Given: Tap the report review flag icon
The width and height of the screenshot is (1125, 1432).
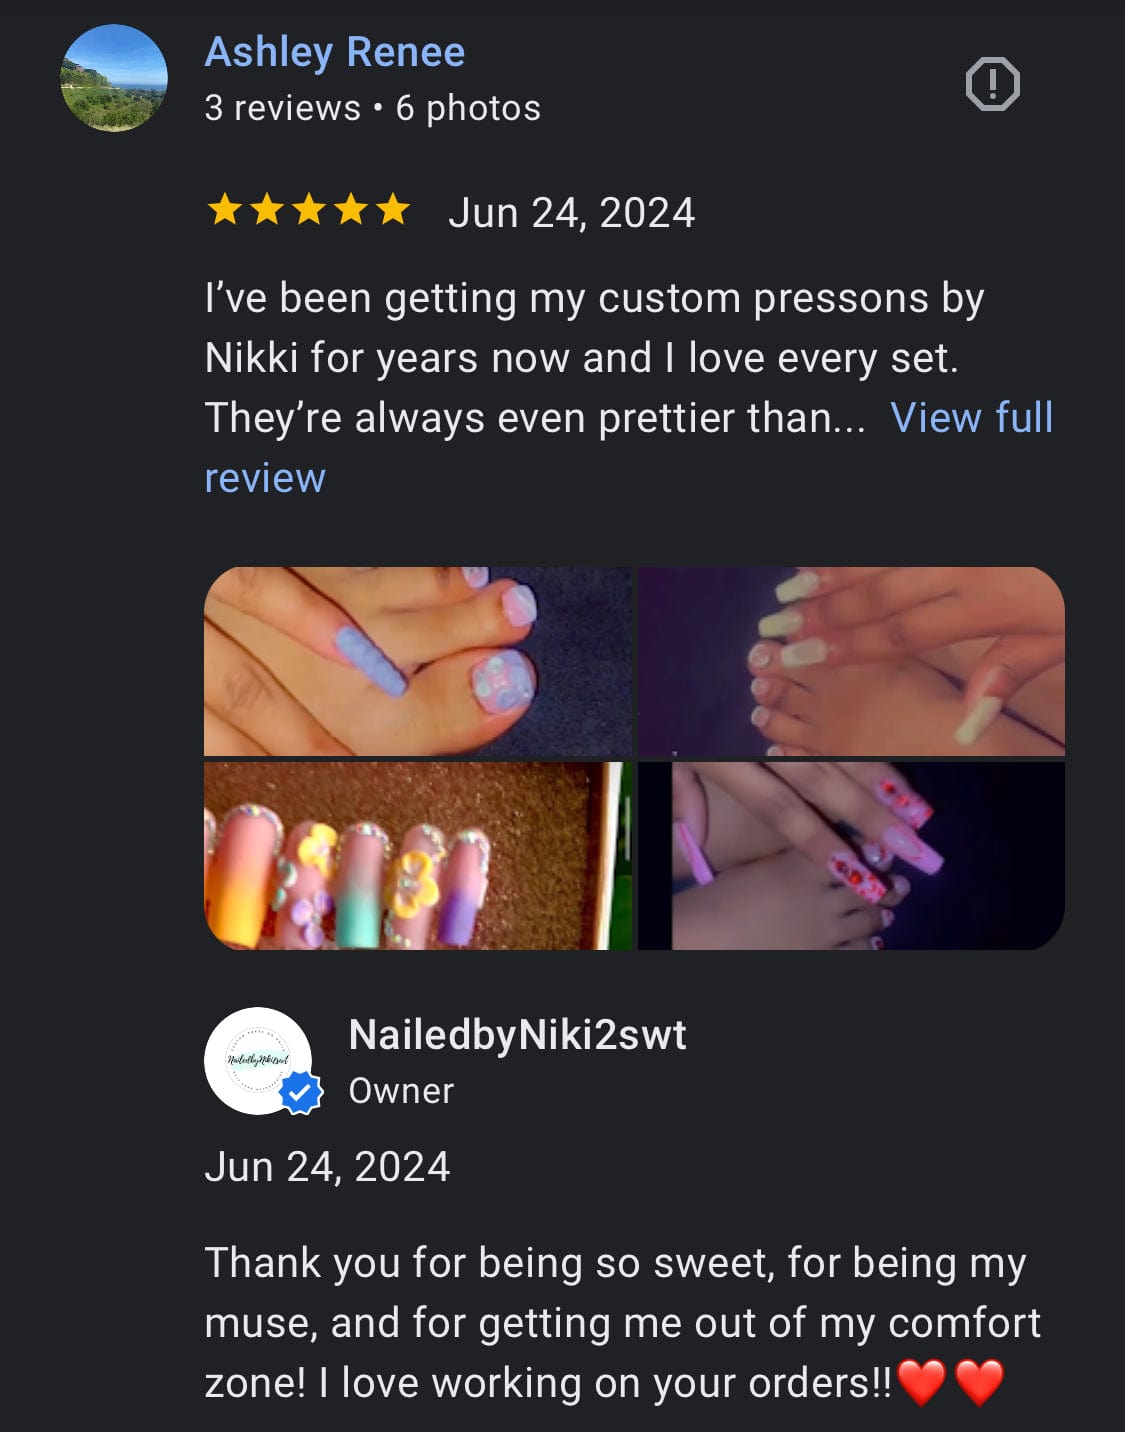Looking at the screenshot, I should tap(992, 84).
